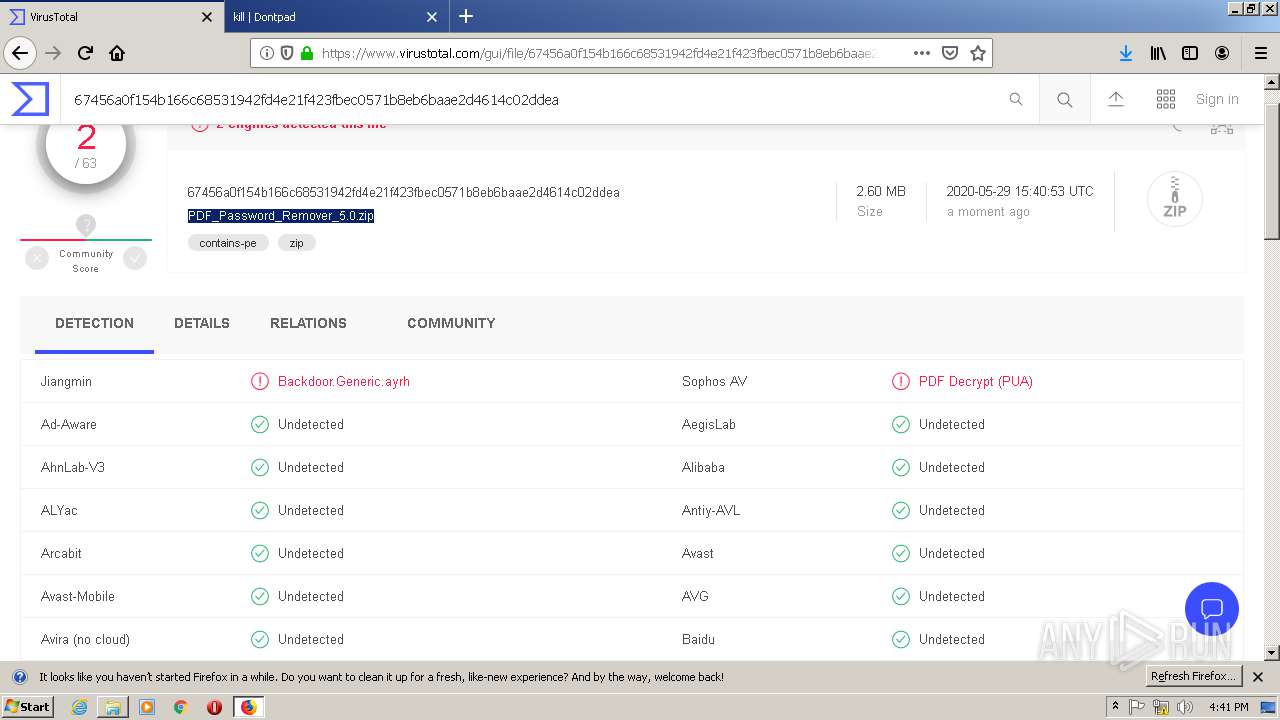Image resolution: width=1280 pixels, height=720 pixels.
Task: View connection security via the padlock icon
Action: pos(307,53)
